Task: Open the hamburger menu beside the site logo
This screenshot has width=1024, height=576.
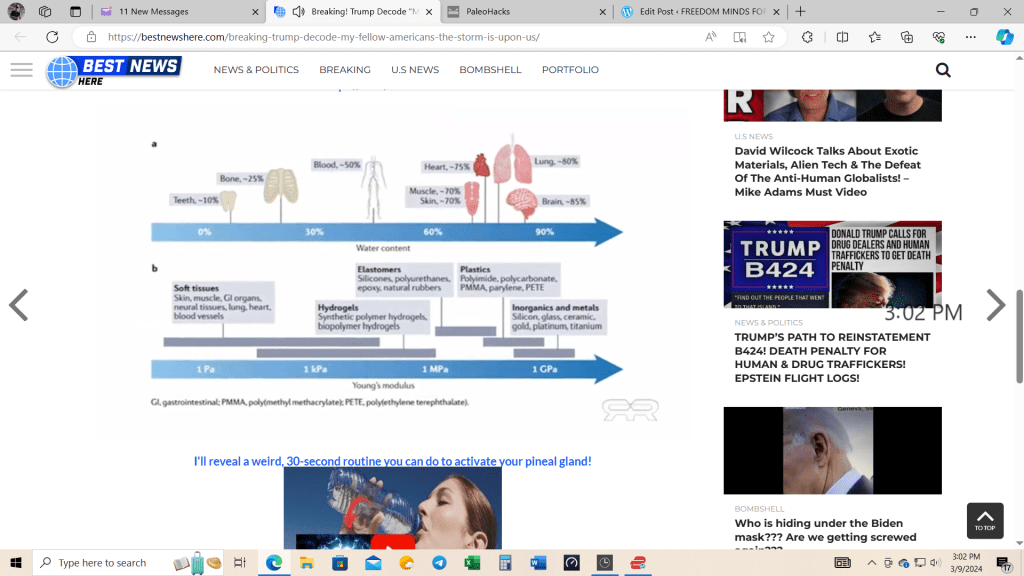Action: coord(21,70)
